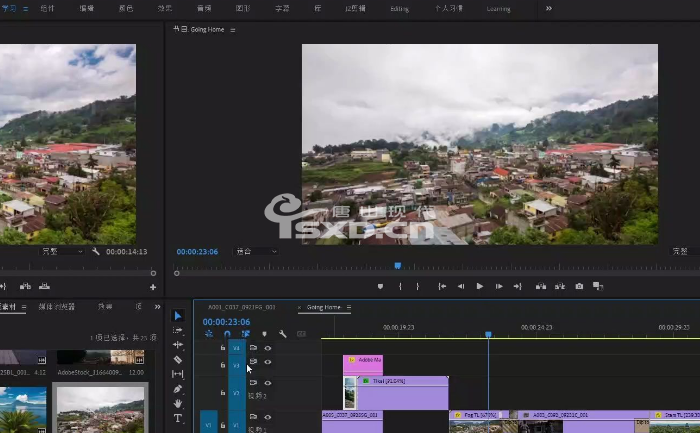Click Play button in Program monitor
700x433 pixels.
(x=479, y=286)
